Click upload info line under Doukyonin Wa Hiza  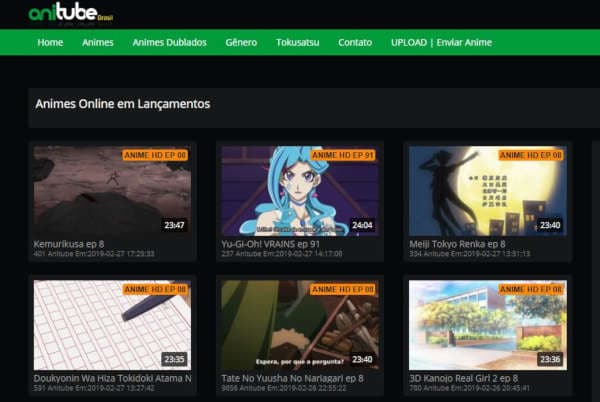94,388
